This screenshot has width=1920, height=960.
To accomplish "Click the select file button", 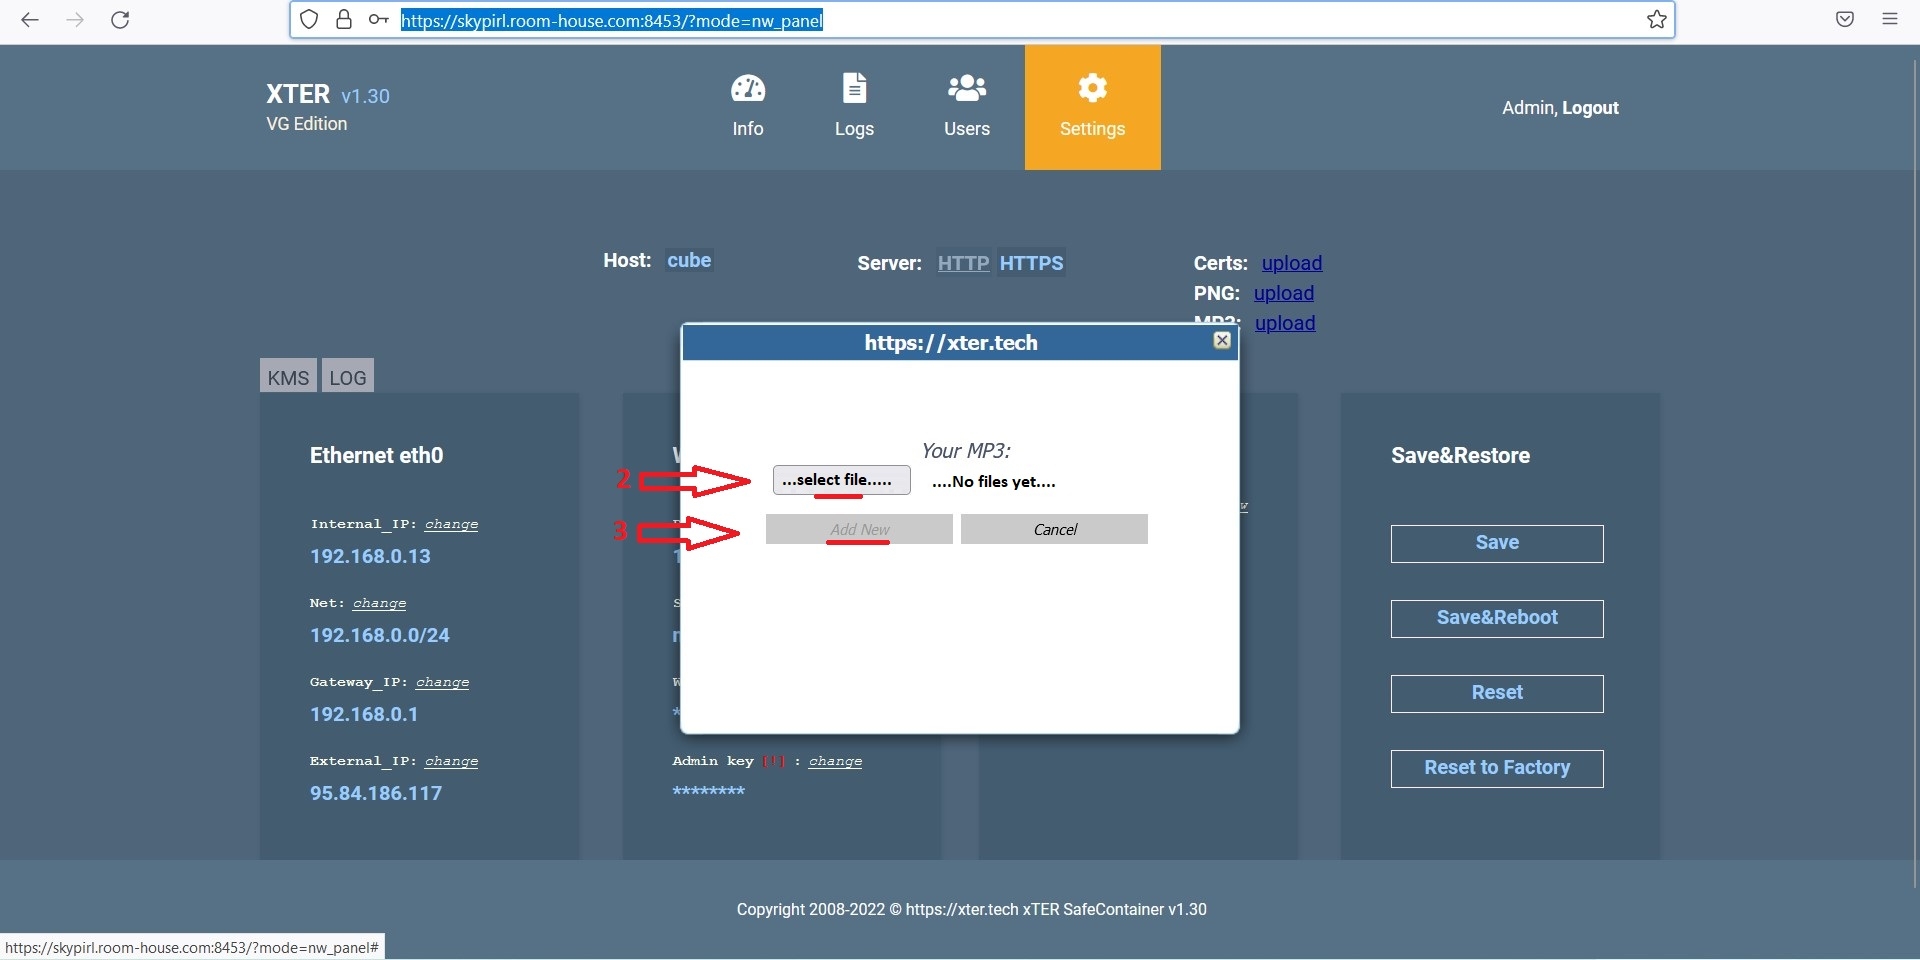I will (841, 480).
